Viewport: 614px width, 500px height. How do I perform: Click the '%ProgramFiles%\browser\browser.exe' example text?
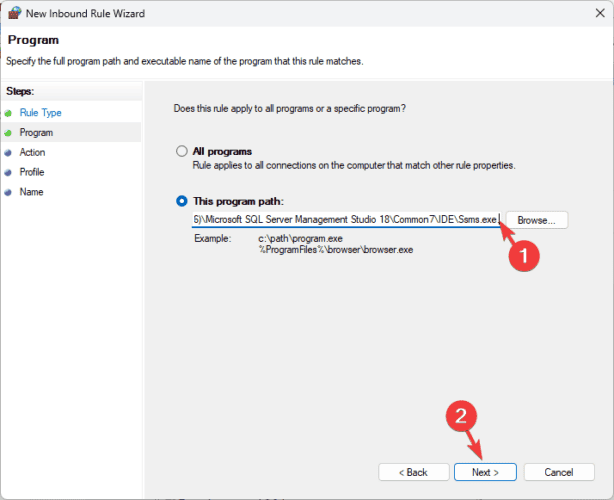[x=336, y=250]
